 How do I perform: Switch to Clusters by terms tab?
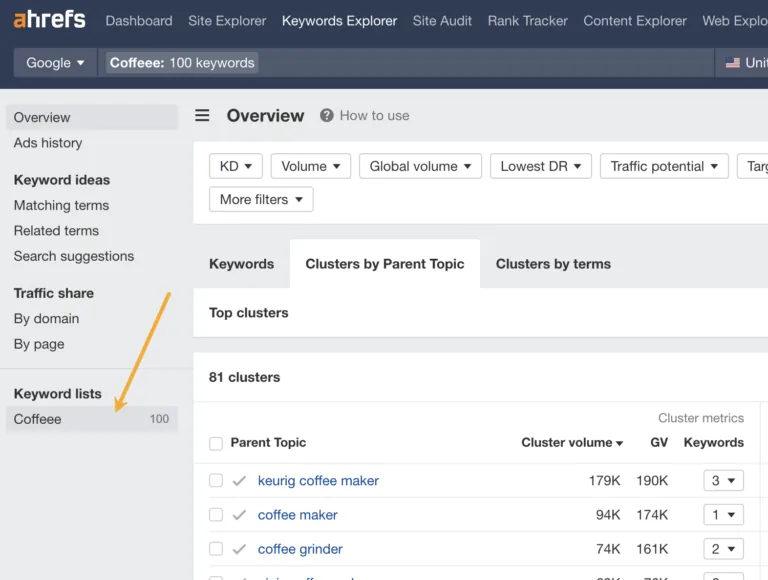(553, 264)
